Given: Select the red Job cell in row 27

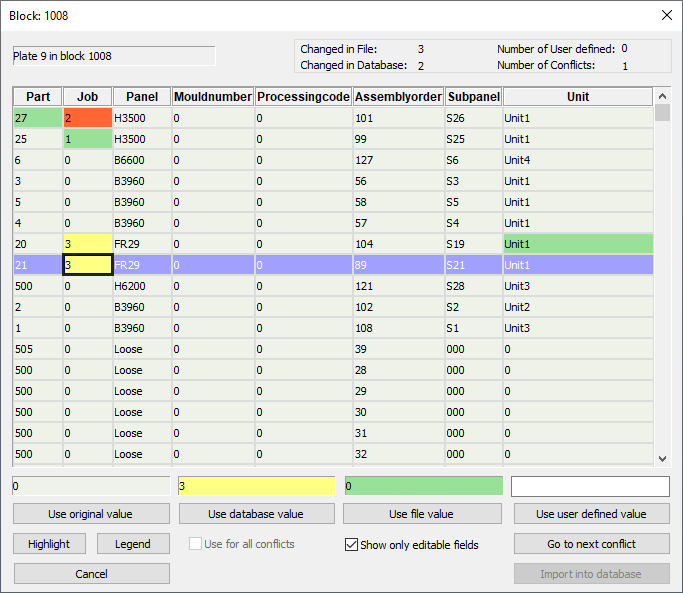Looking at the screenshot, I should (x=87, y=118).
